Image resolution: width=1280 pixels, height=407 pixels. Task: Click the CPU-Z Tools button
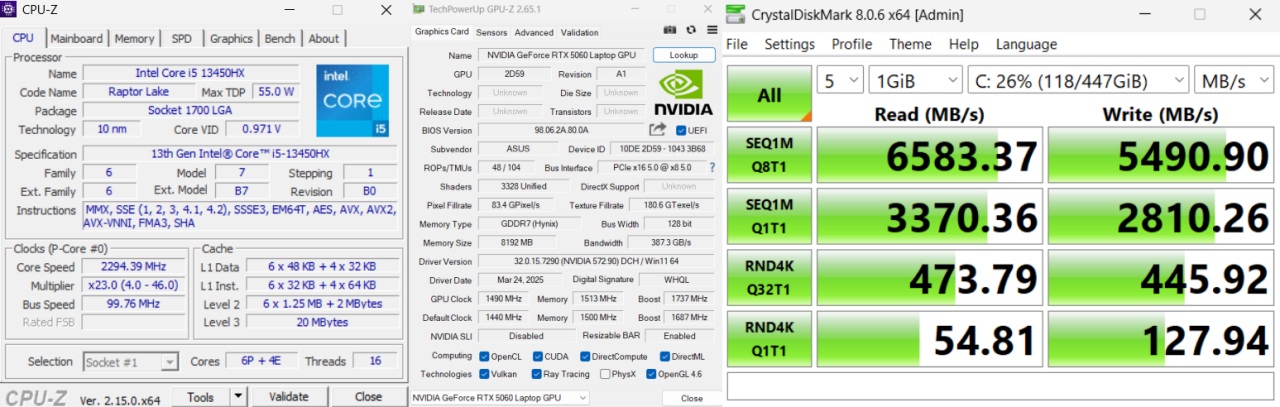tap(200, 397)
